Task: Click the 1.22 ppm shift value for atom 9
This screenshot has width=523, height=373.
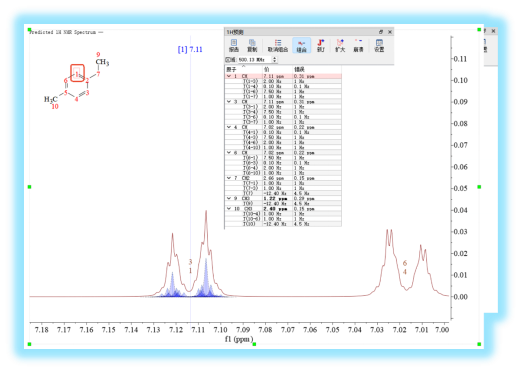Action: pos(276,198)
